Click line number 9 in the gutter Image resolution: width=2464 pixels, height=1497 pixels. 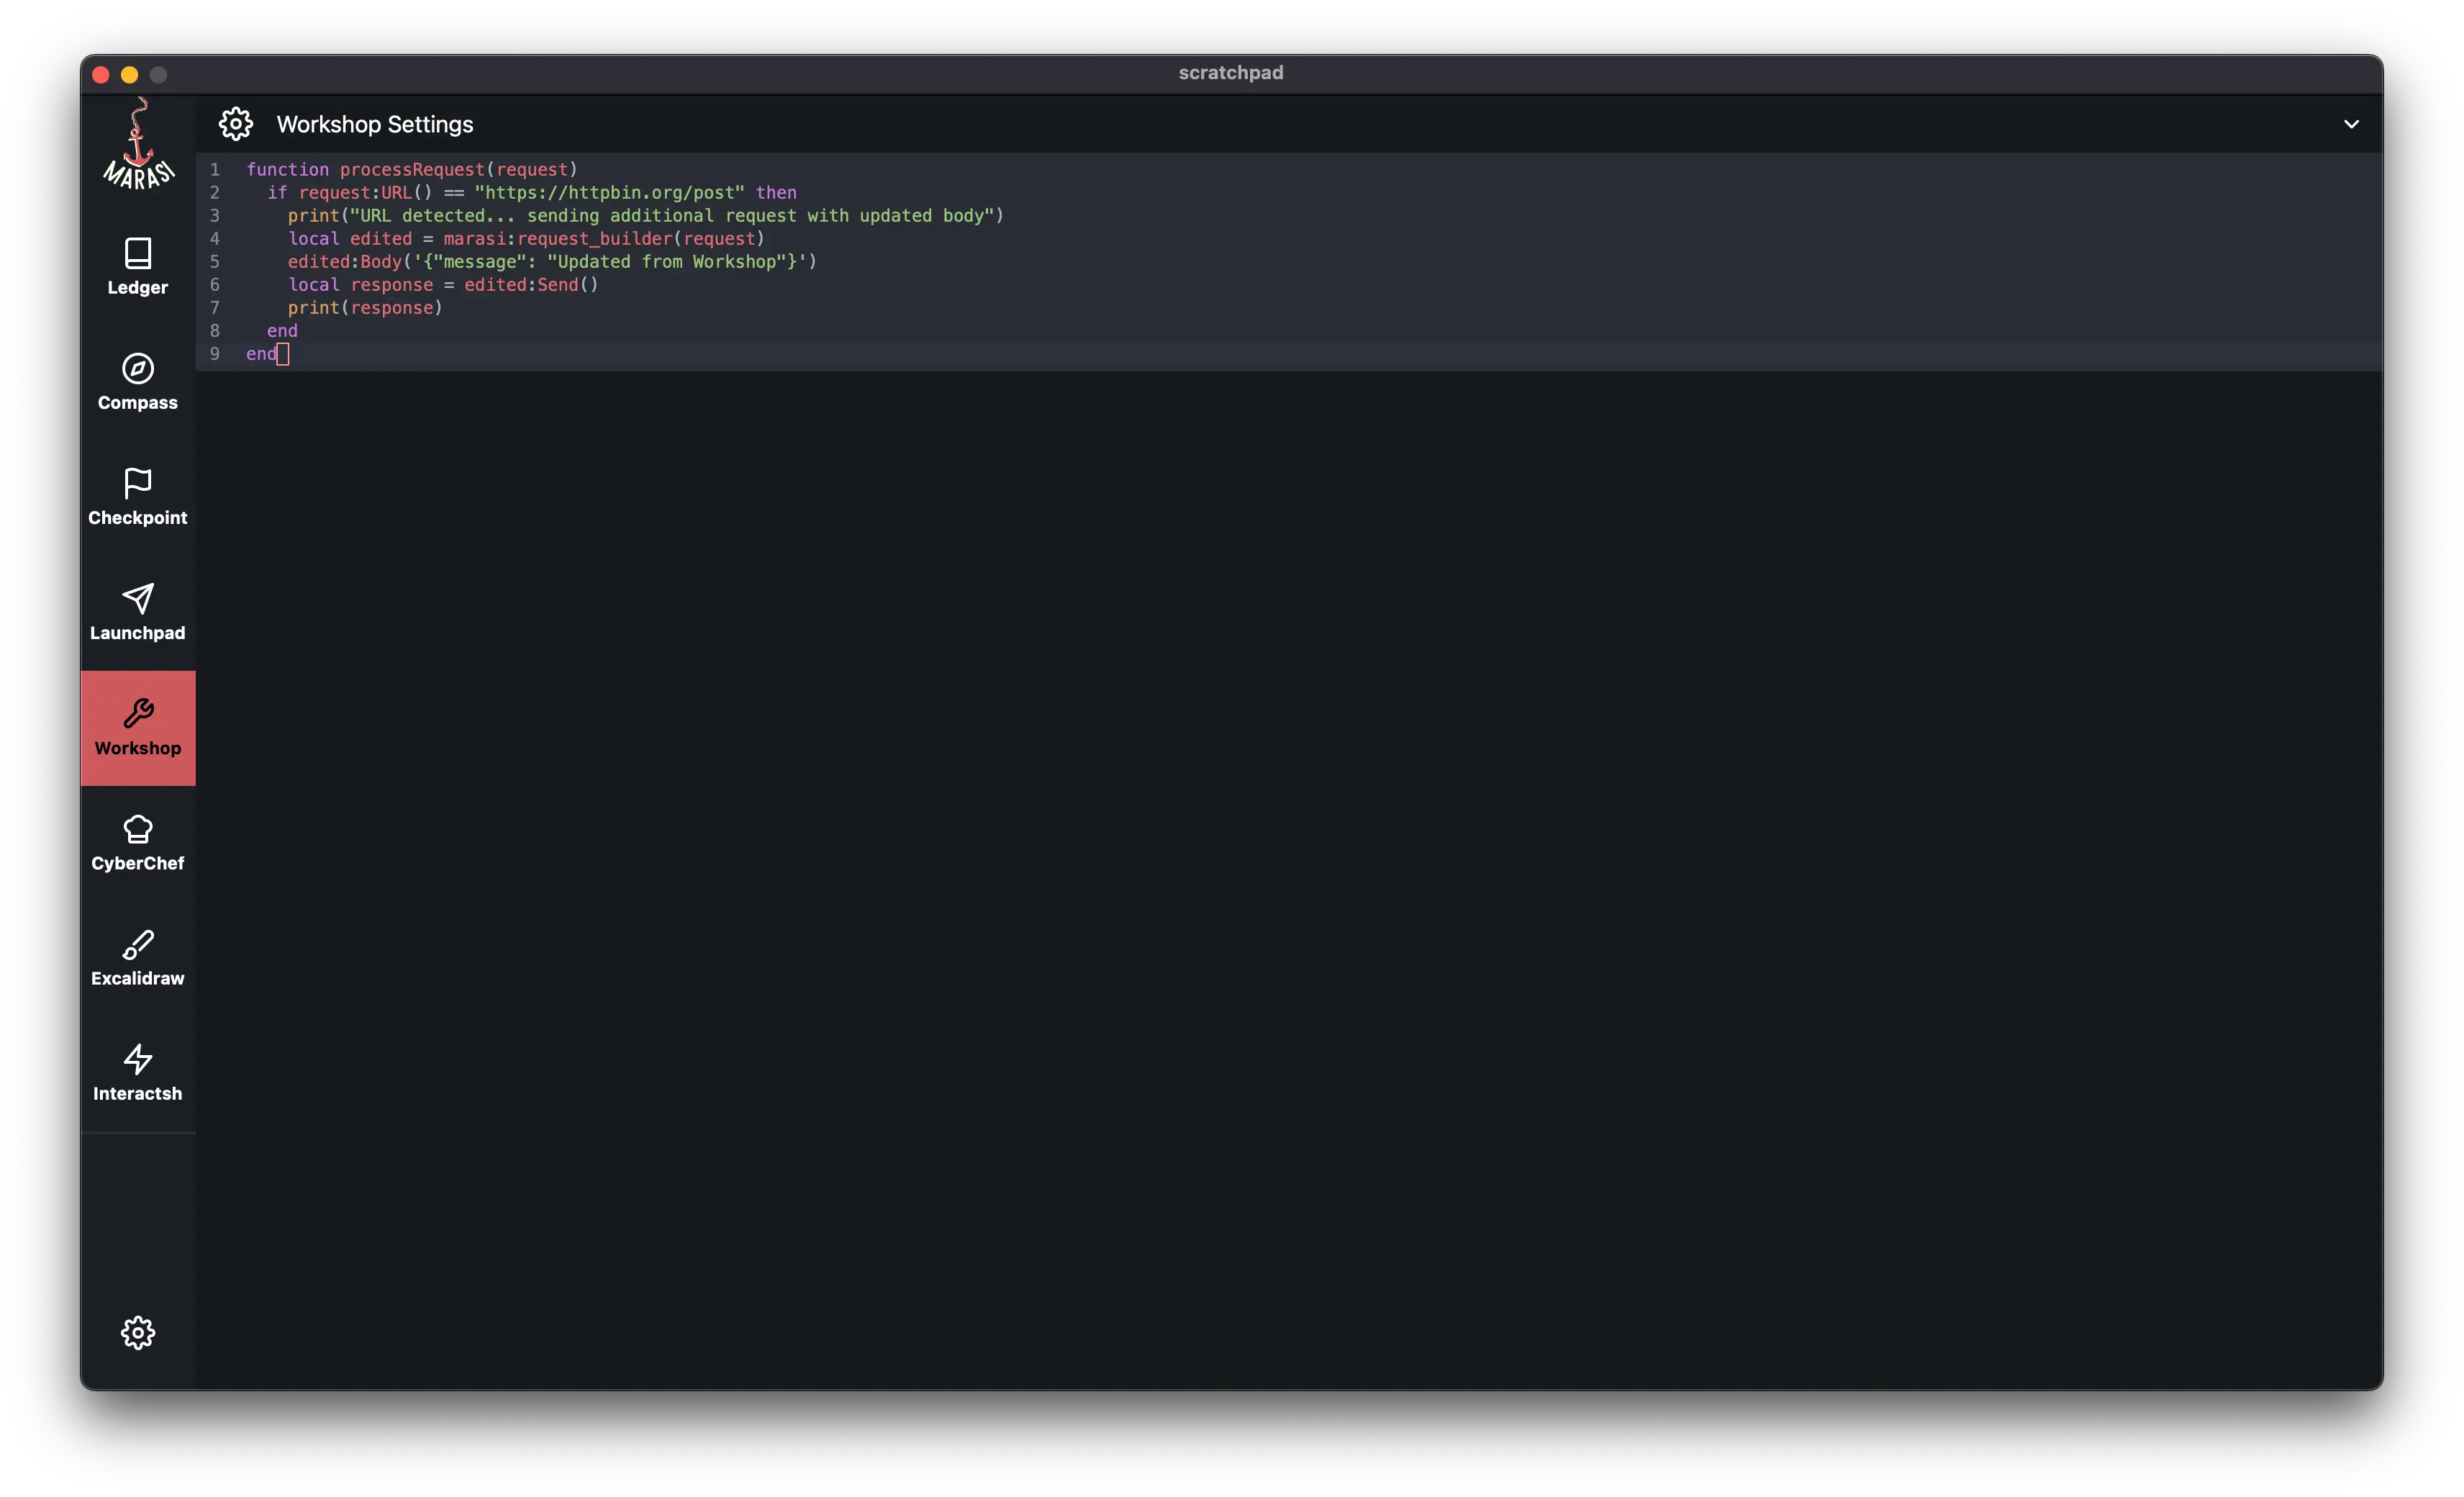pos(214,353)
